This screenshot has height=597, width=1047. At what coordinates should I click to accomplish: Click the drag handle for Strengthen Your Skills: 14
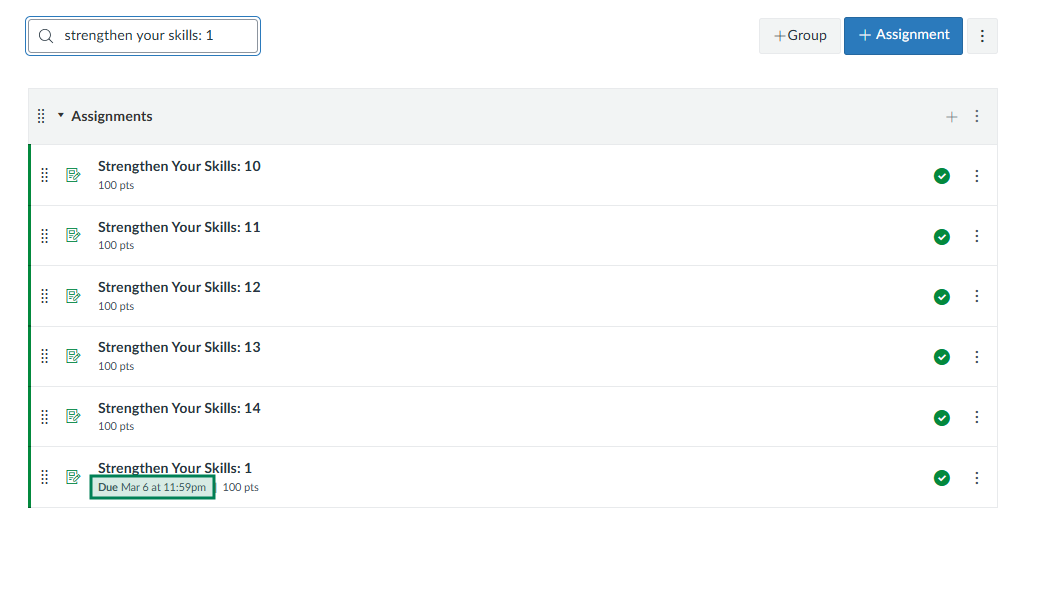point(44,417)
